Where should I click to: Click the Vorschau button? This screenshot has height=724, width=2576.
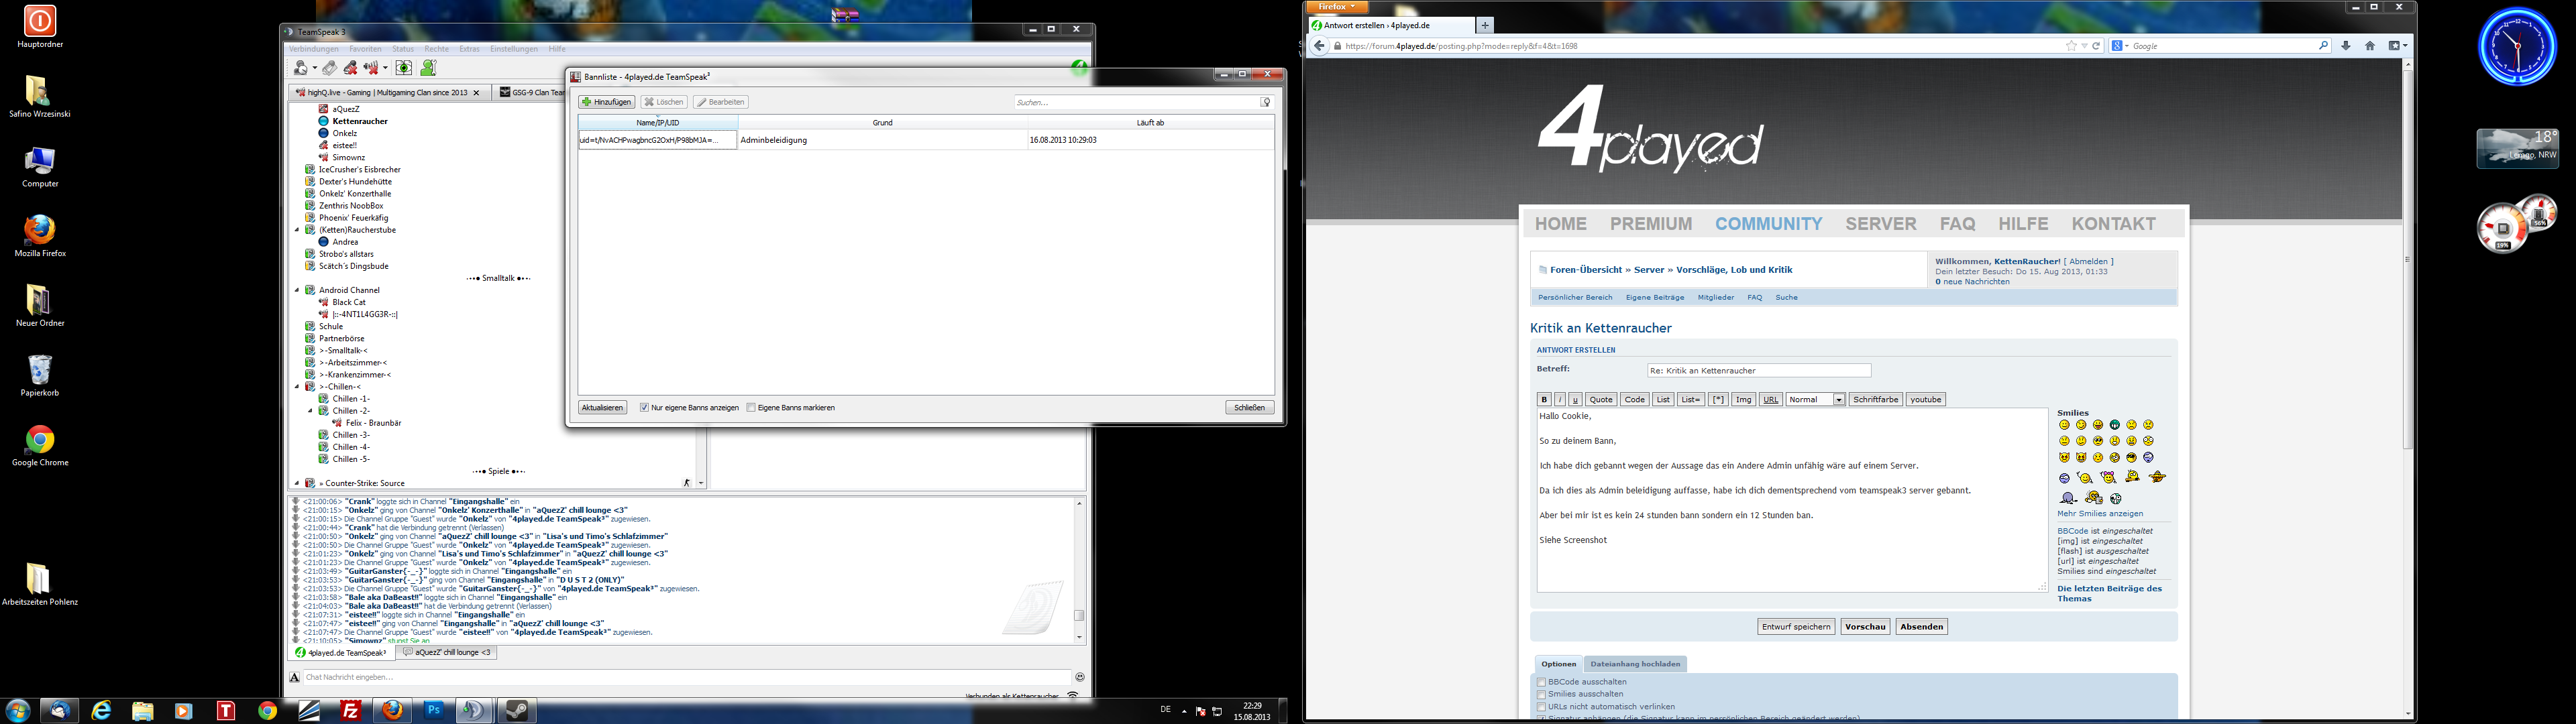click(1865, 627)
